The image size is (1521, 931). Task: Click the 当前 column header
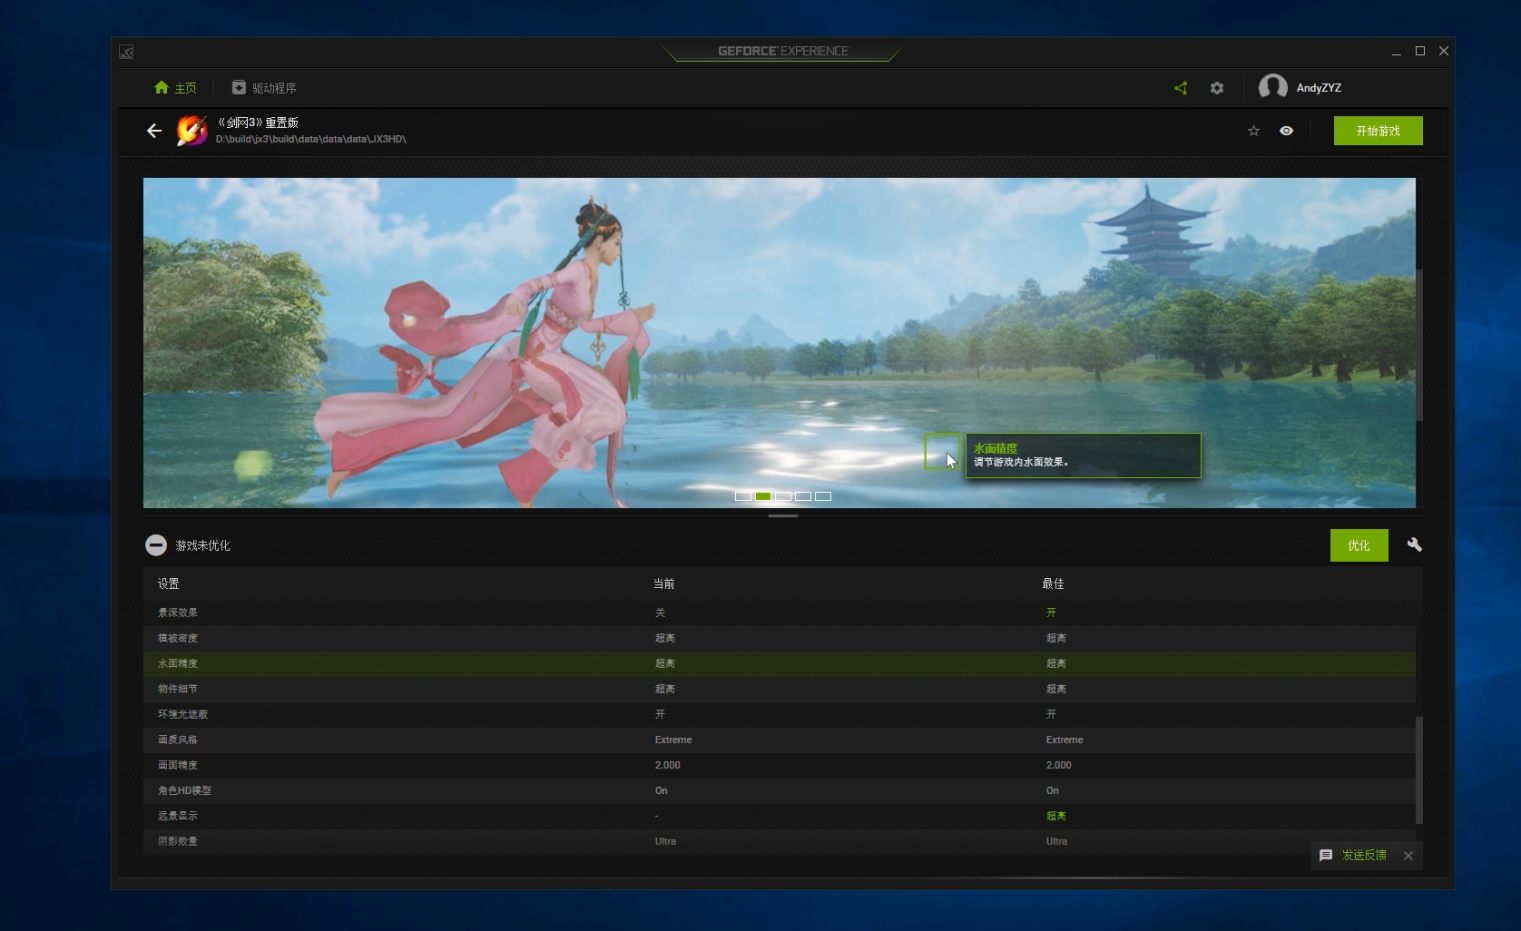pyautogui.click(x=664, y=584)
